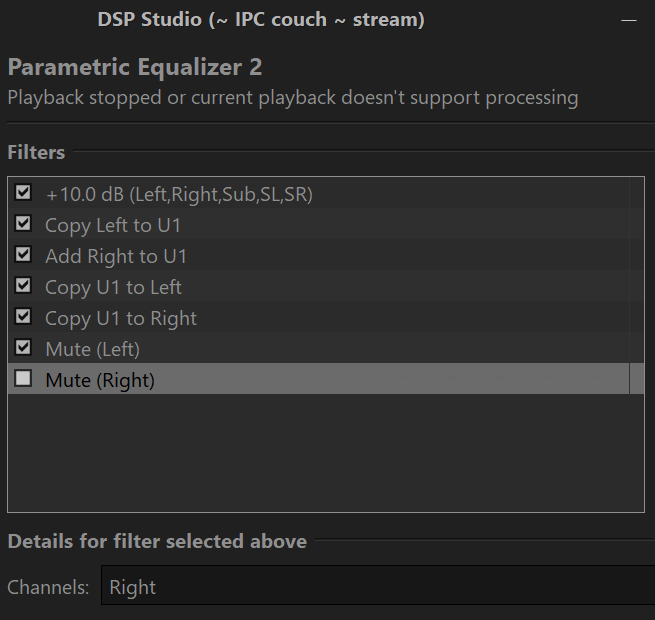Disable the Copy Left to U1 filter
Image resolution: width=655 pixels, height=620 pixels.
coord(23,224)
